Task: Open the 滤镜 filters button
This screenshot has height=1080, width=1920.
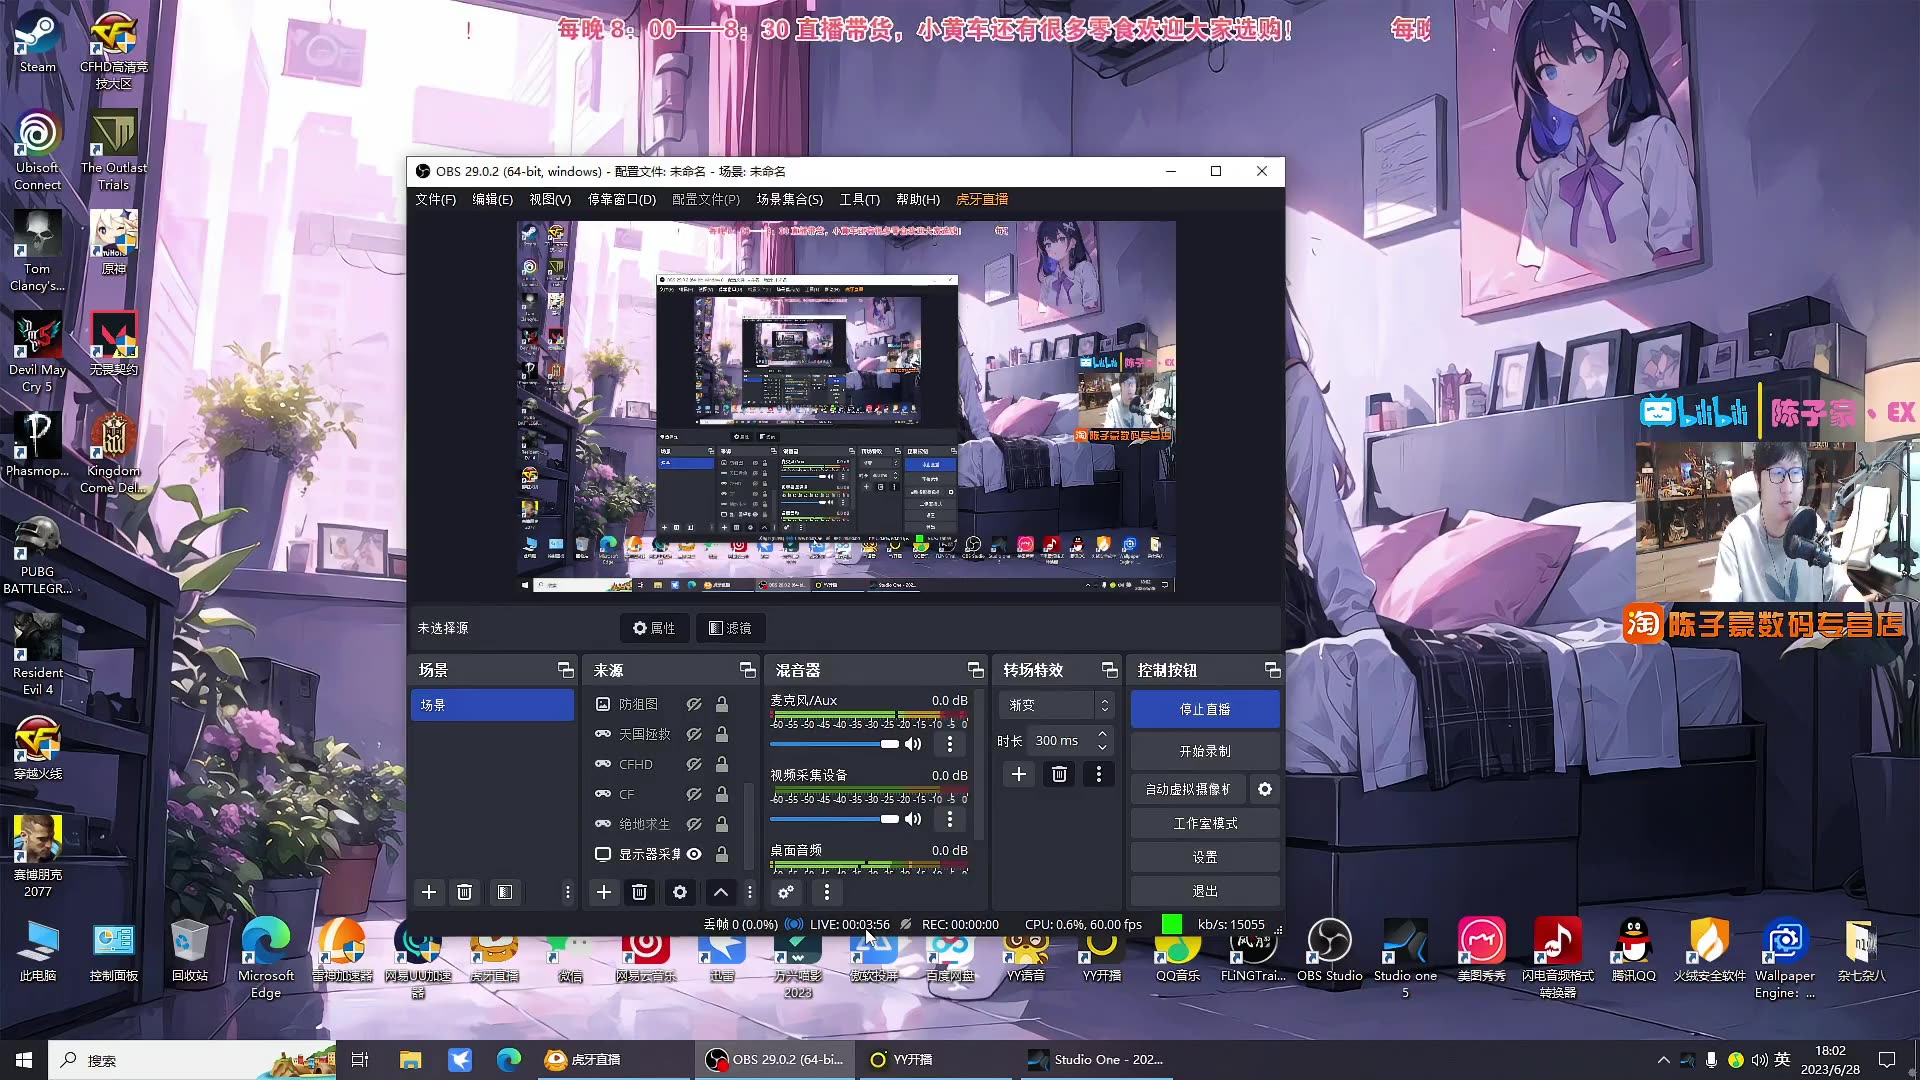Action: click(730, 628)
